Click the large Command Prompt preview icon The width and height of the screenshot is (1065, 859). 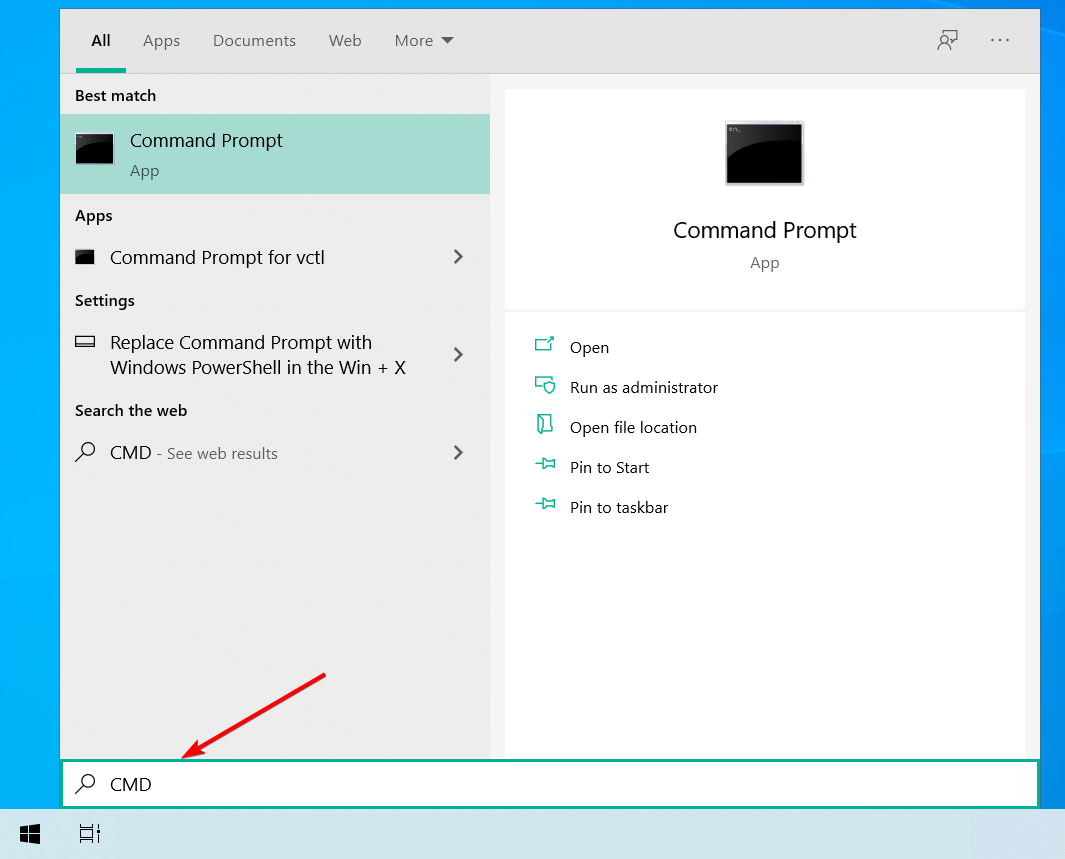coord(764,153)
